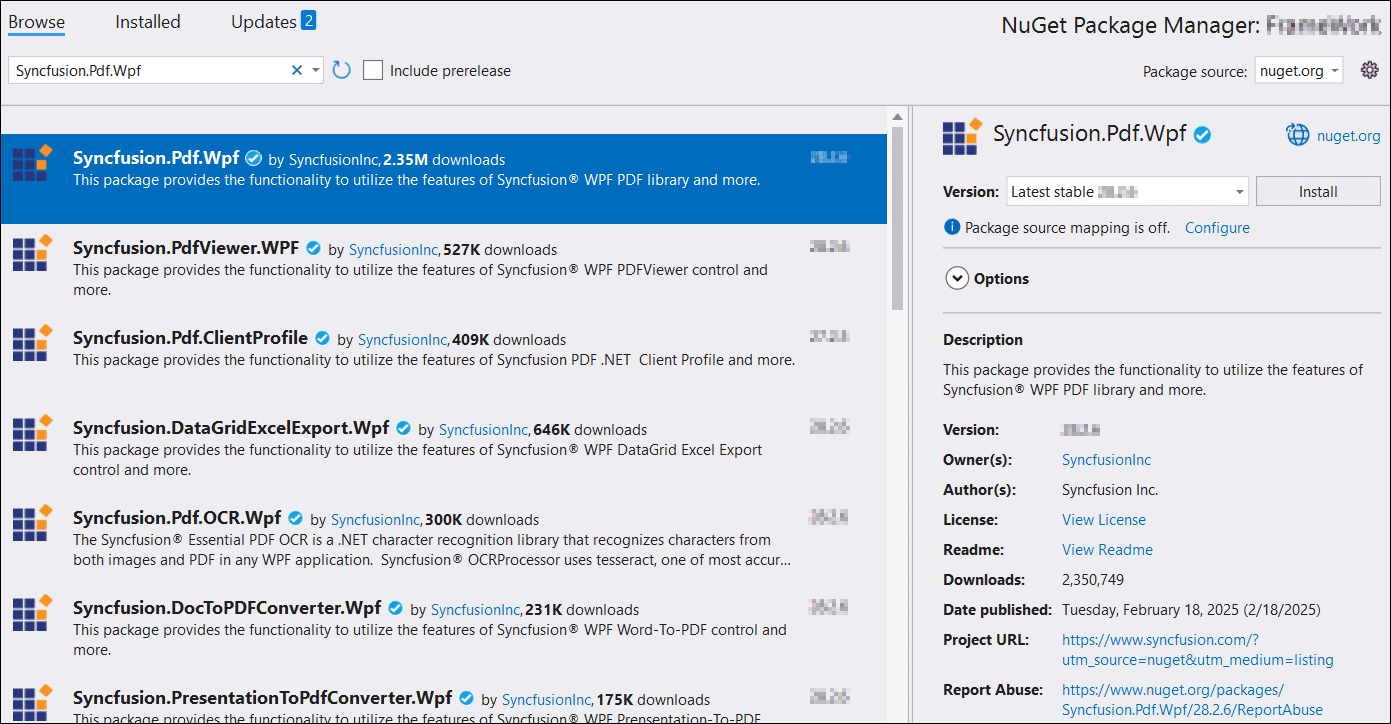The width and height of the screenshot is (1391, 724).
Task: Switch to the Browse tab
Action: [x=37, y=21]
